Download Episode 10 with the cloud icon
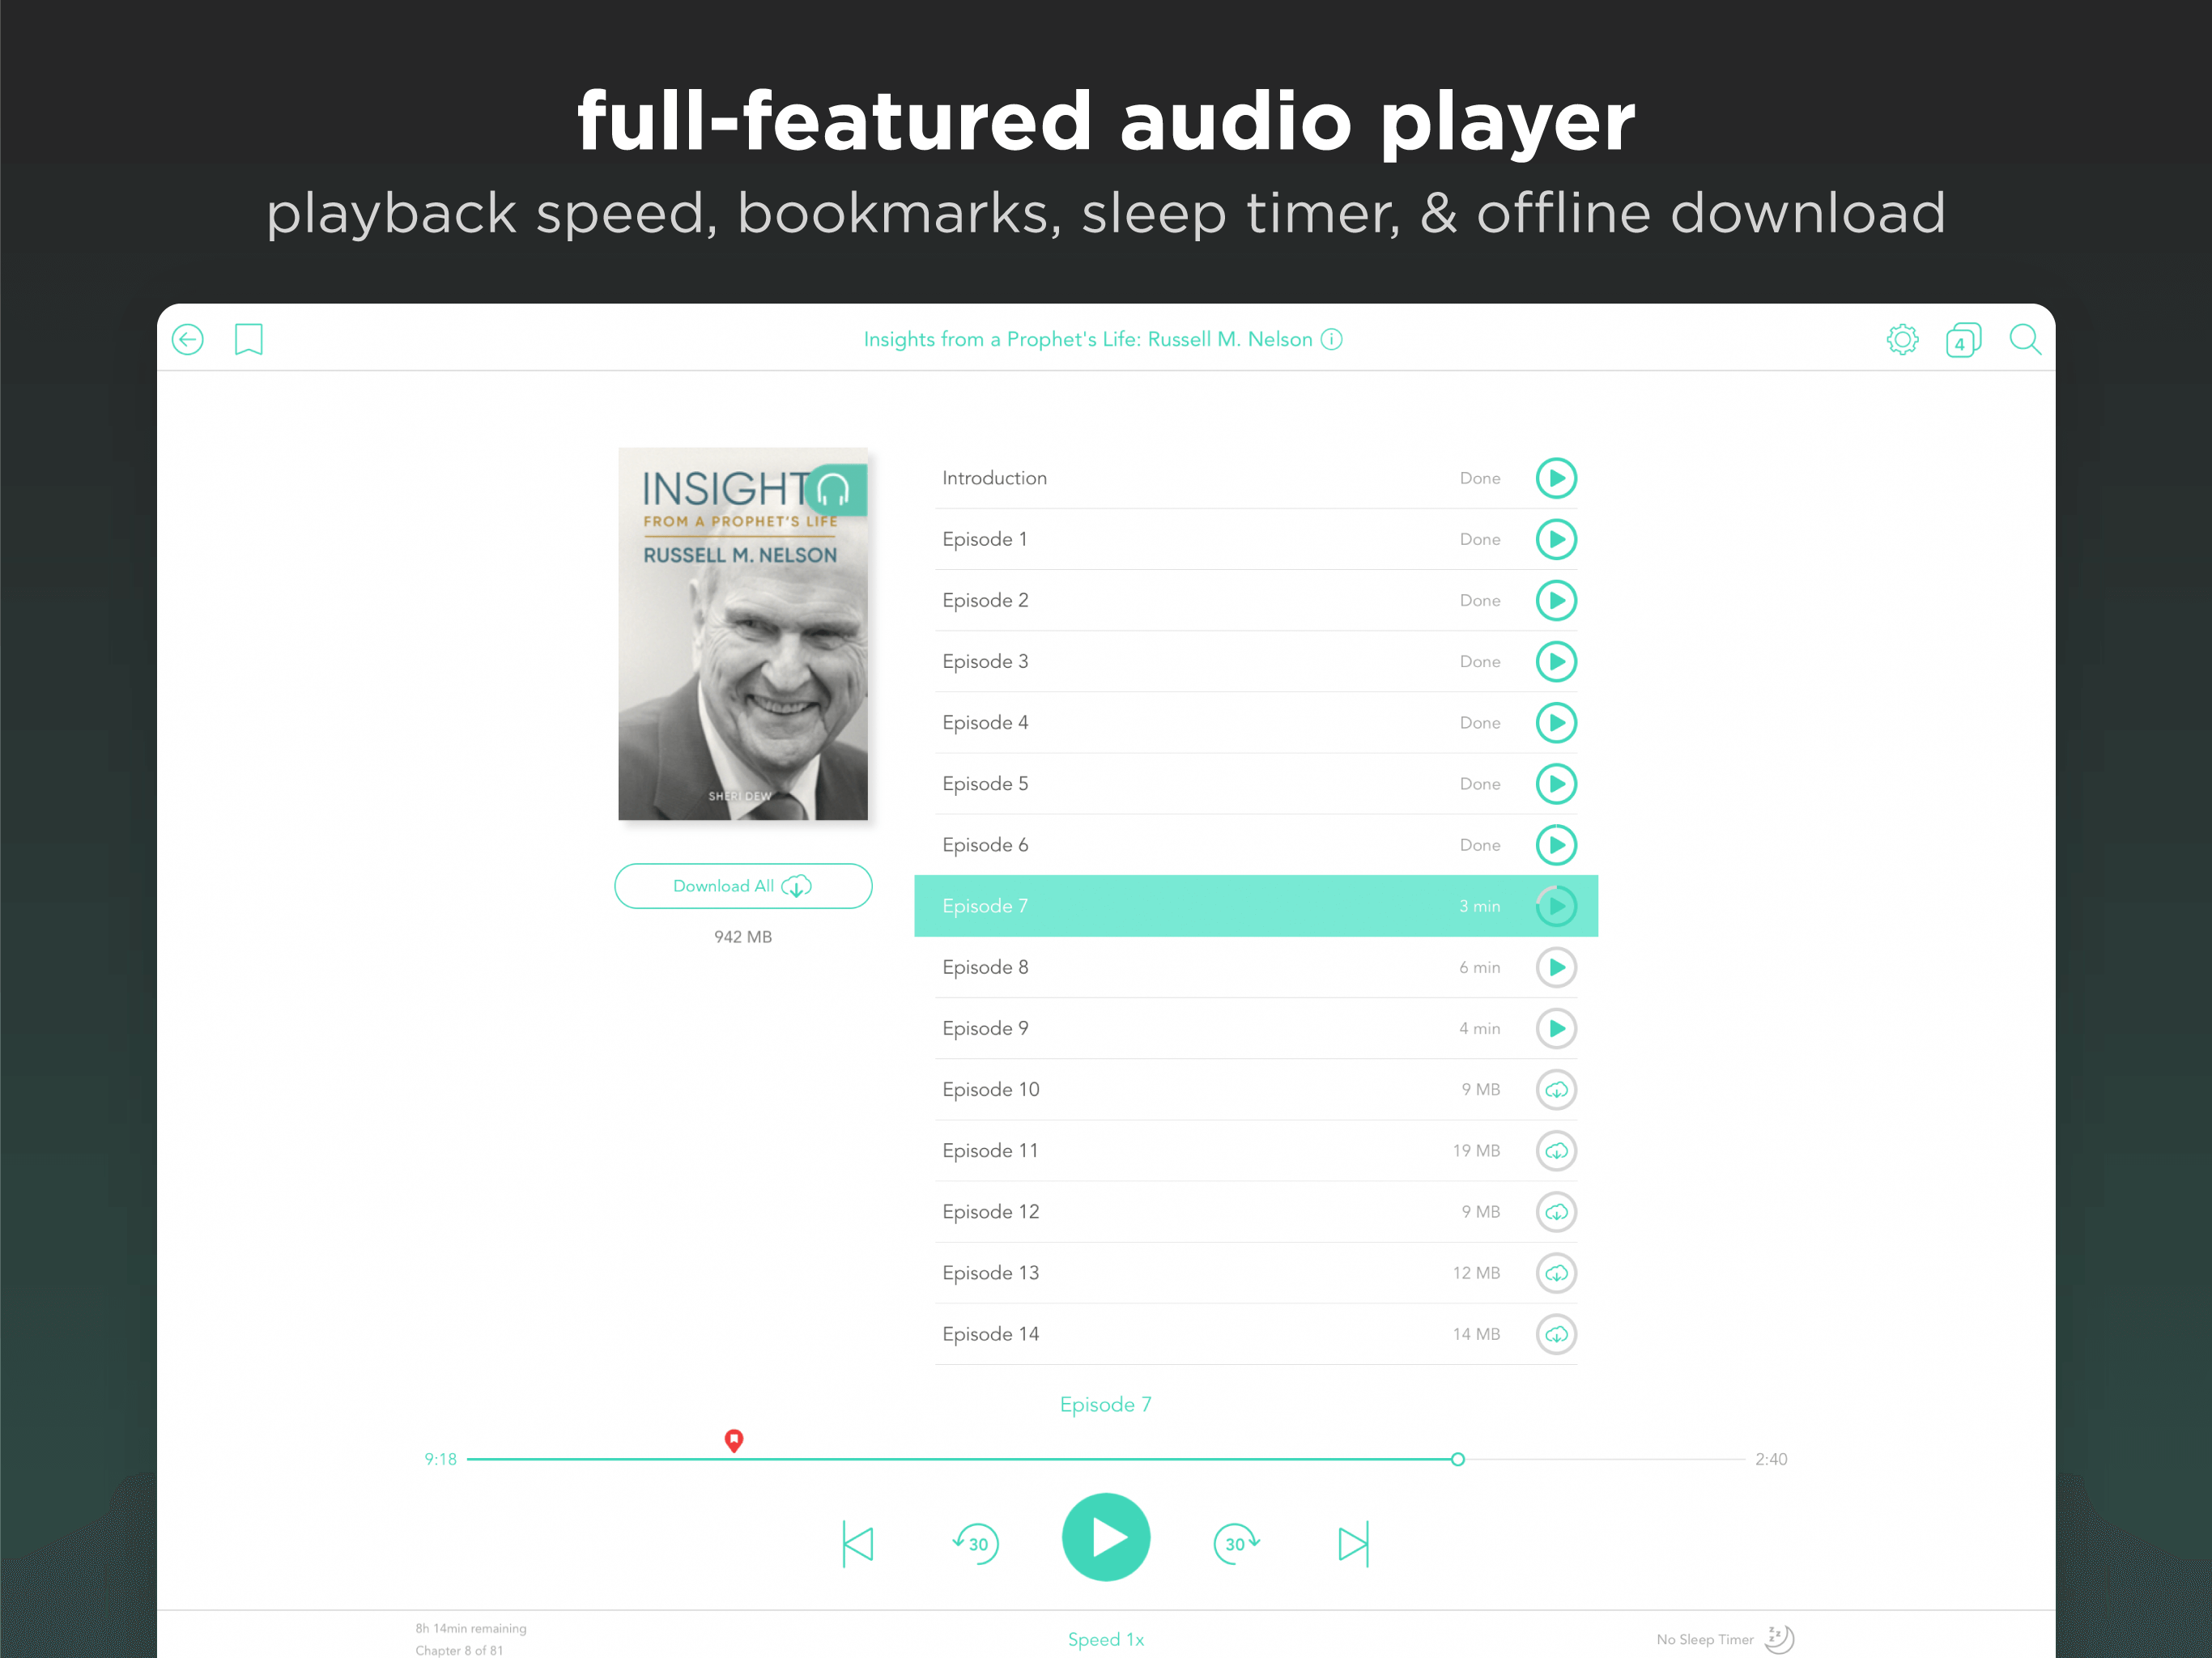 pyautogui.click(x=1556, y=1090)
